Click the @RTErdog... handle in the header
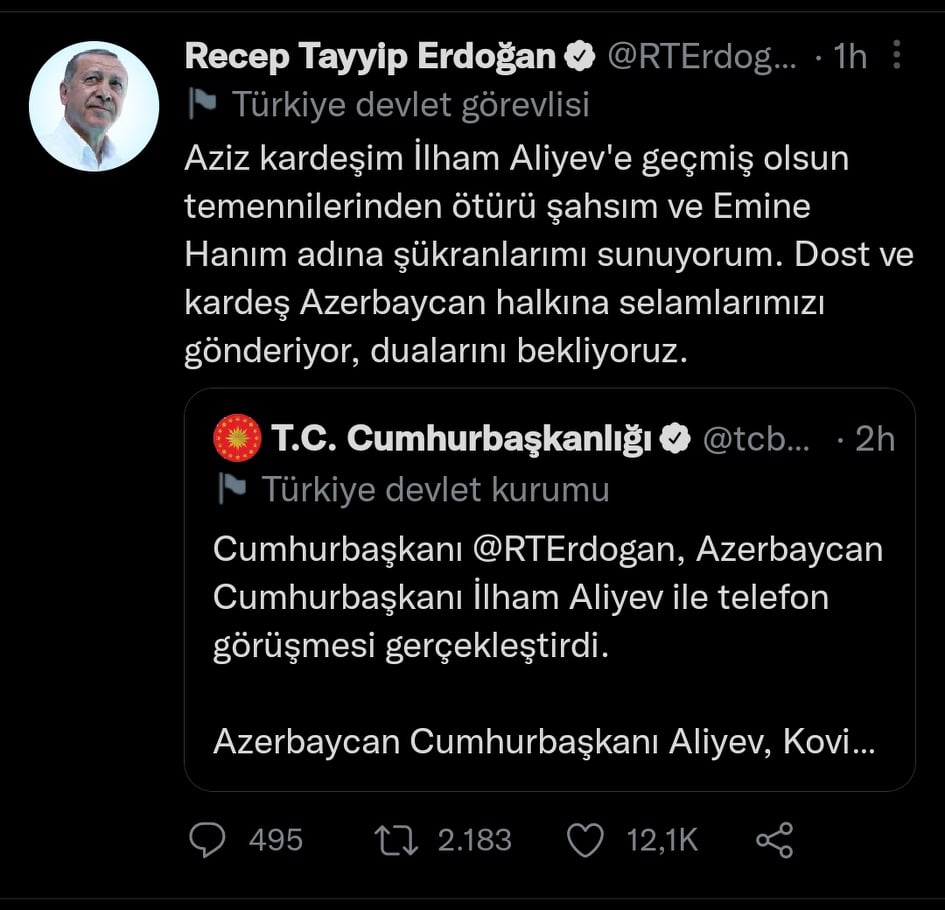Image resolution: width=945 pixels, height=910 pixels. pyautogui.click(x=702, y=57)
